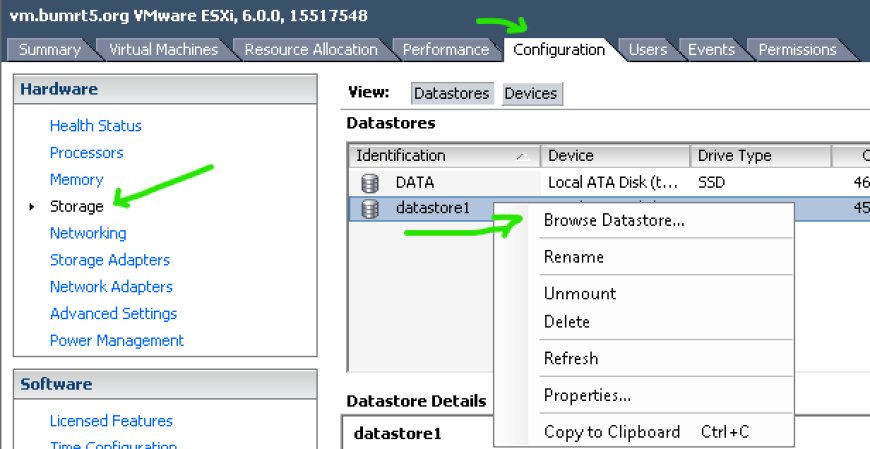Sort by the Identification column arrow

[522, 157]
